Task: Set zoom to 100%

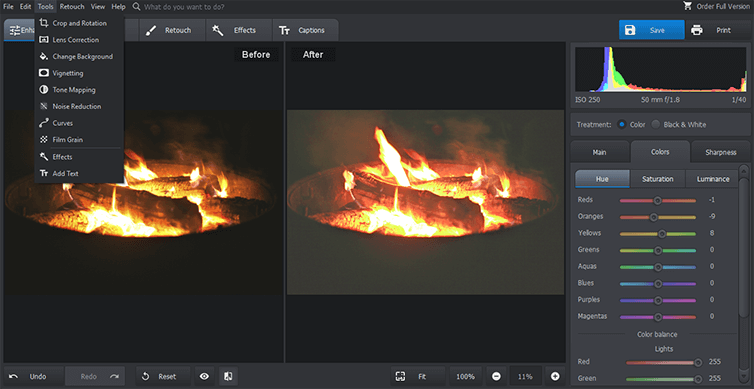Action: coord(465,376)
